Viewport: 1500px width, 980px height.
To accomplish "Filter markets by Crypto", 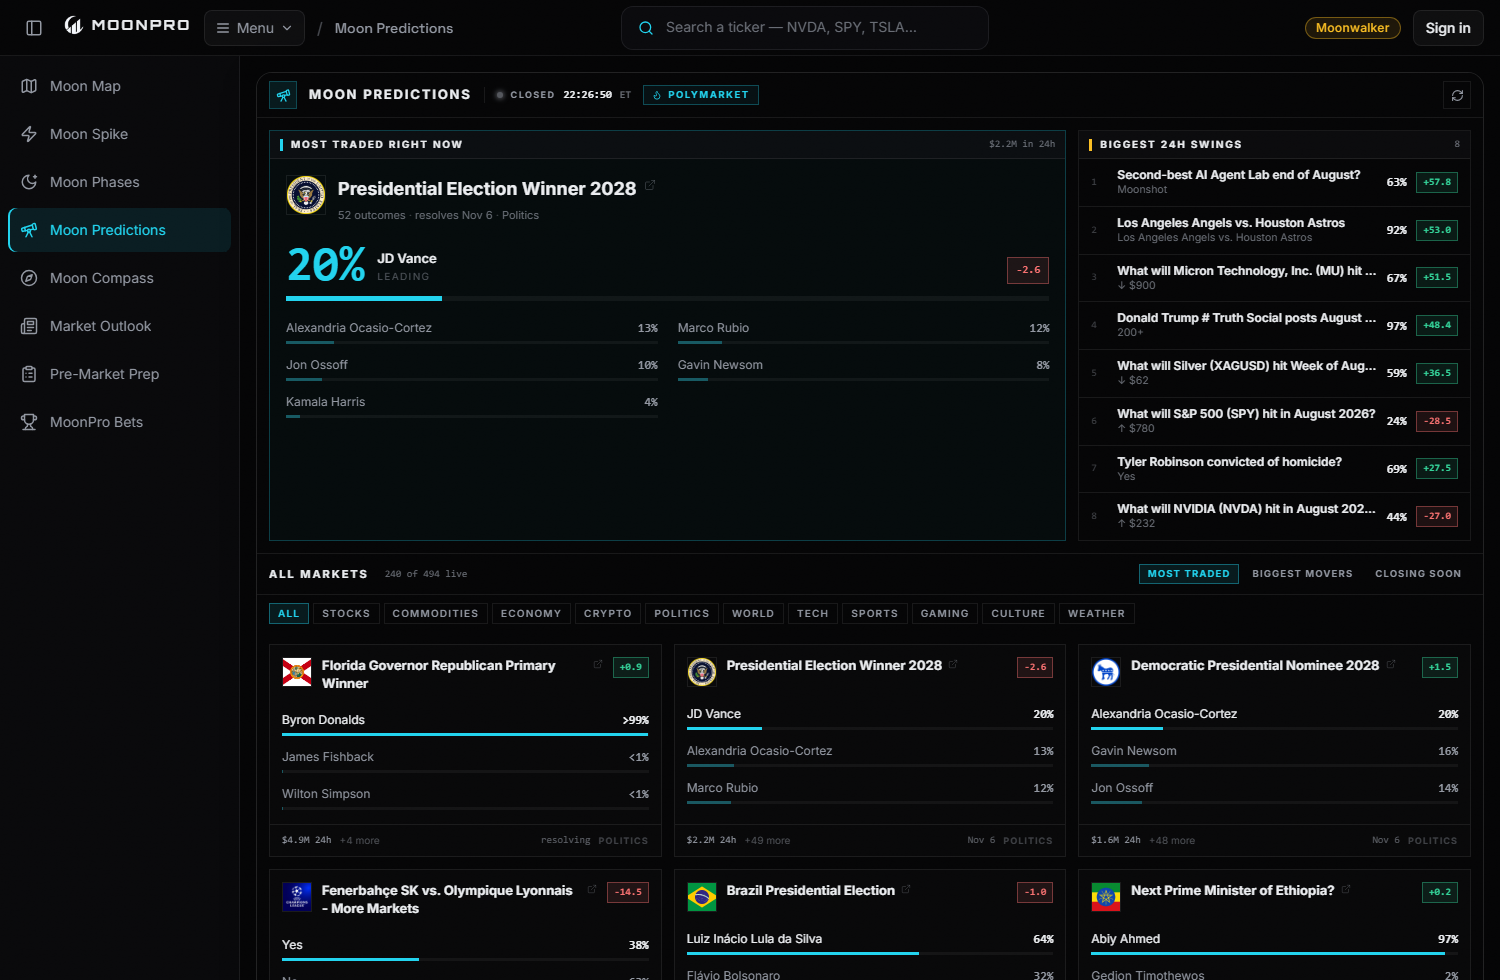I will (608, 614).
